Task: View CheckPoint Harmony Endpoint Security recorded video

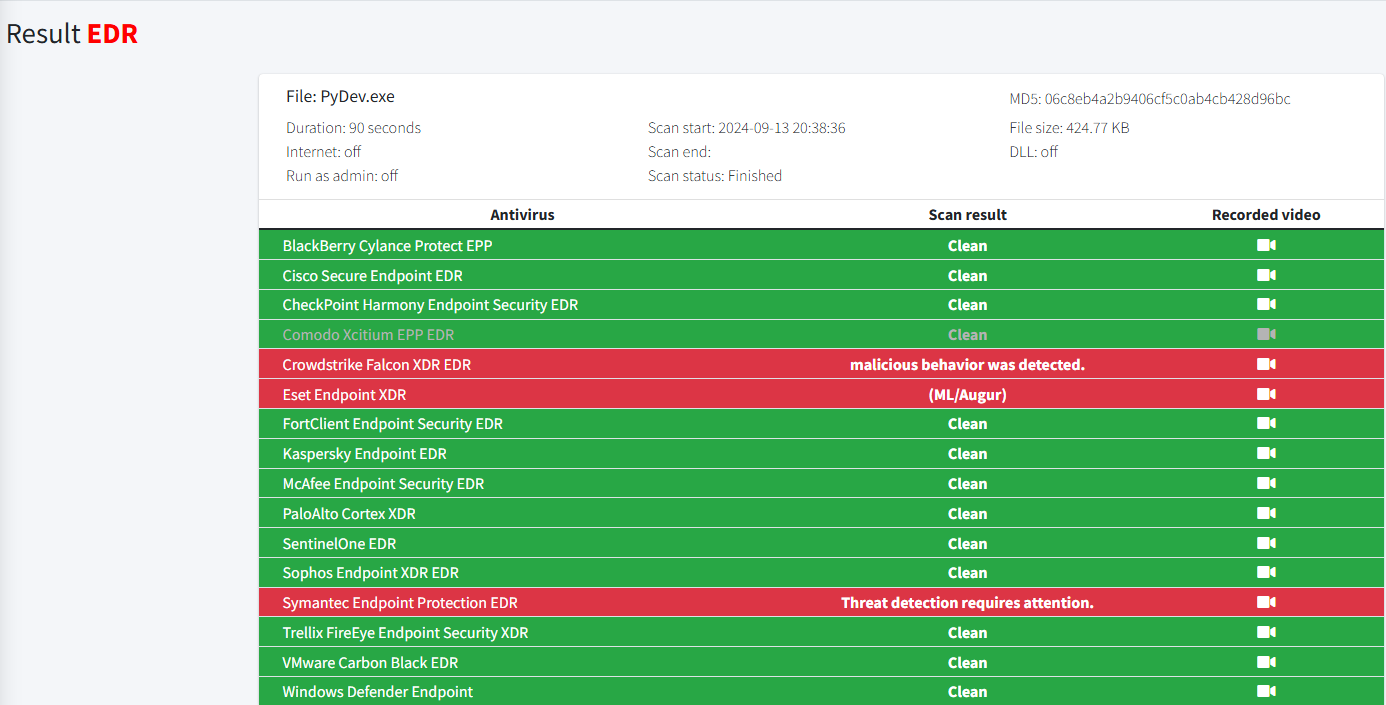Action: tap(1266, 304)
